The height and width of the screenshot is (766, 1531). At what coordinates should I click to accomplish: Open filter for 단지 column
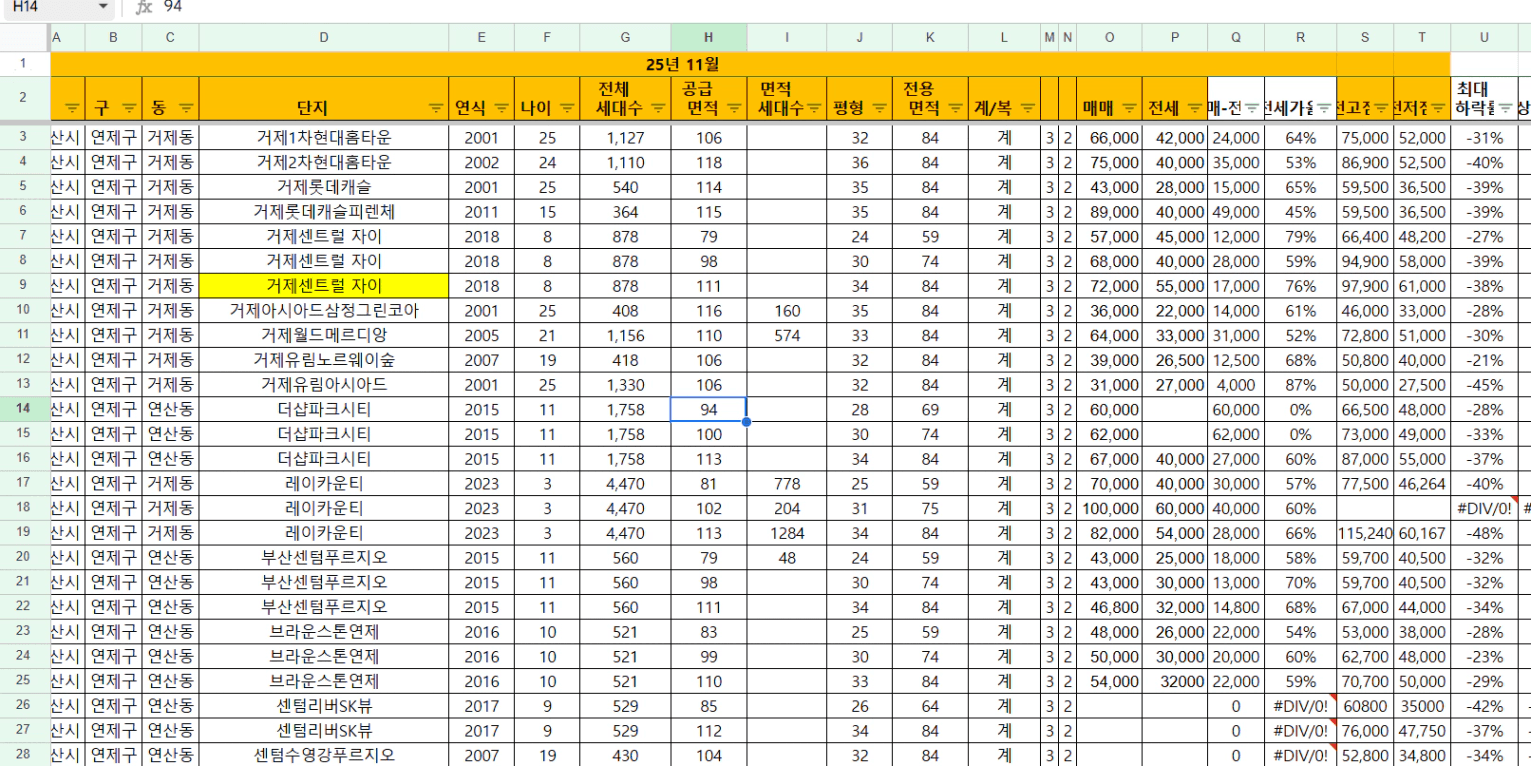click(x=435, y=108)
